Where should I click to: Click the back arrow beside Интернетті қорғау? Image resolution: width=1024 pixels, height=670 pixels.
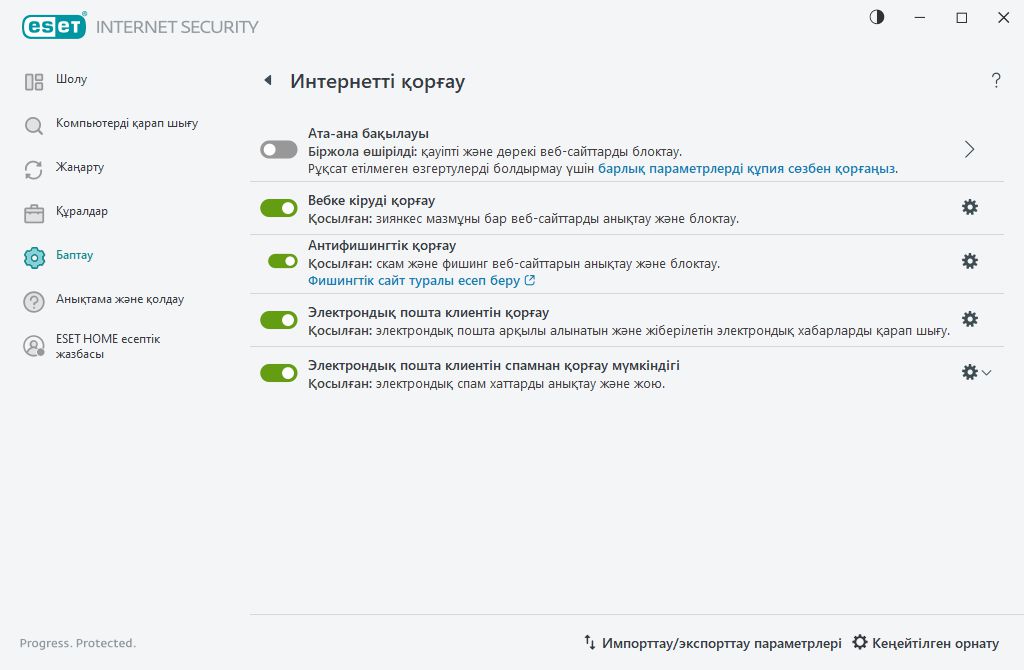(268, 81)
